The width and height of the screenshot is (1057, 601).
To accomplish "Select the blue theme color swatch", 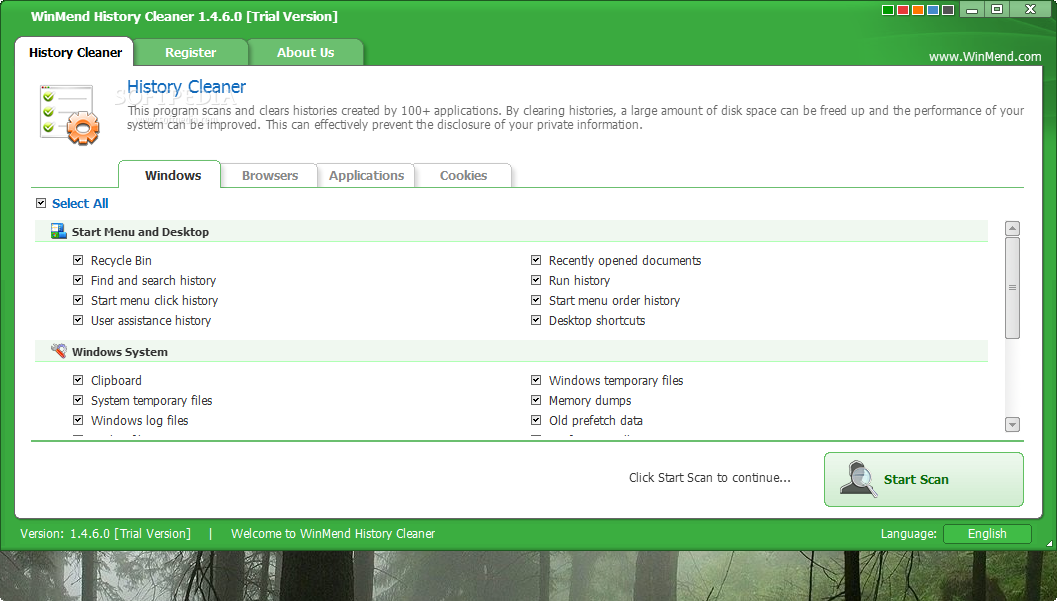I will 933,10.
